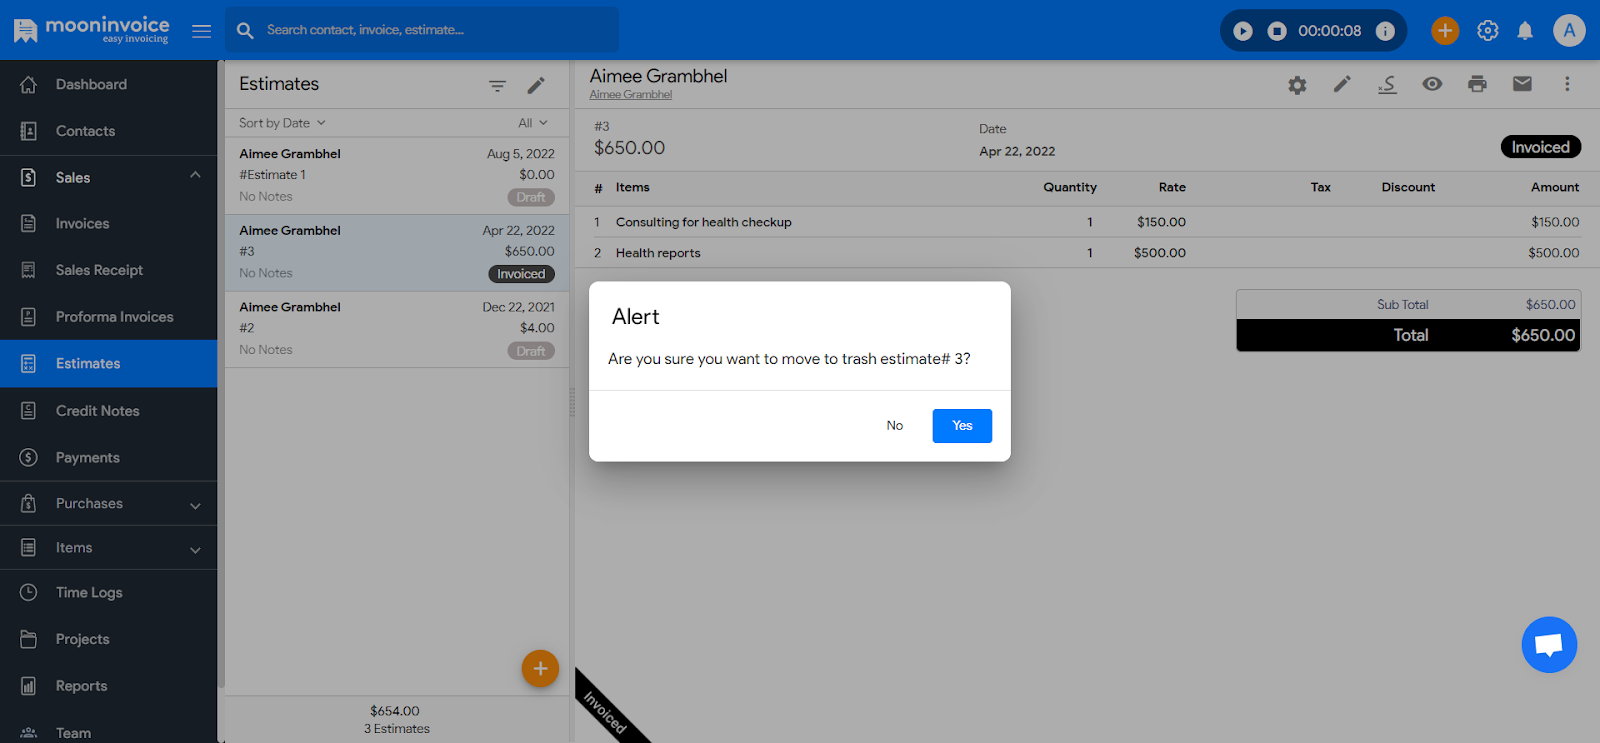Click the search contact, invoice field
Viewport: 1600px width, 743px height.
(x=422, y=30)
